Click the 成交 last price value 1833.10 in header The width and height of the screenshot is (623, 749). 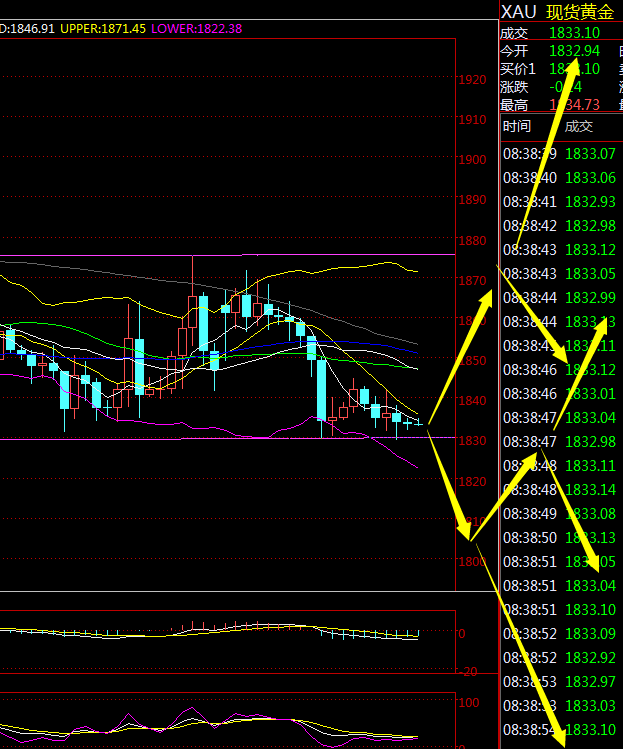click(x=575, y=32)
